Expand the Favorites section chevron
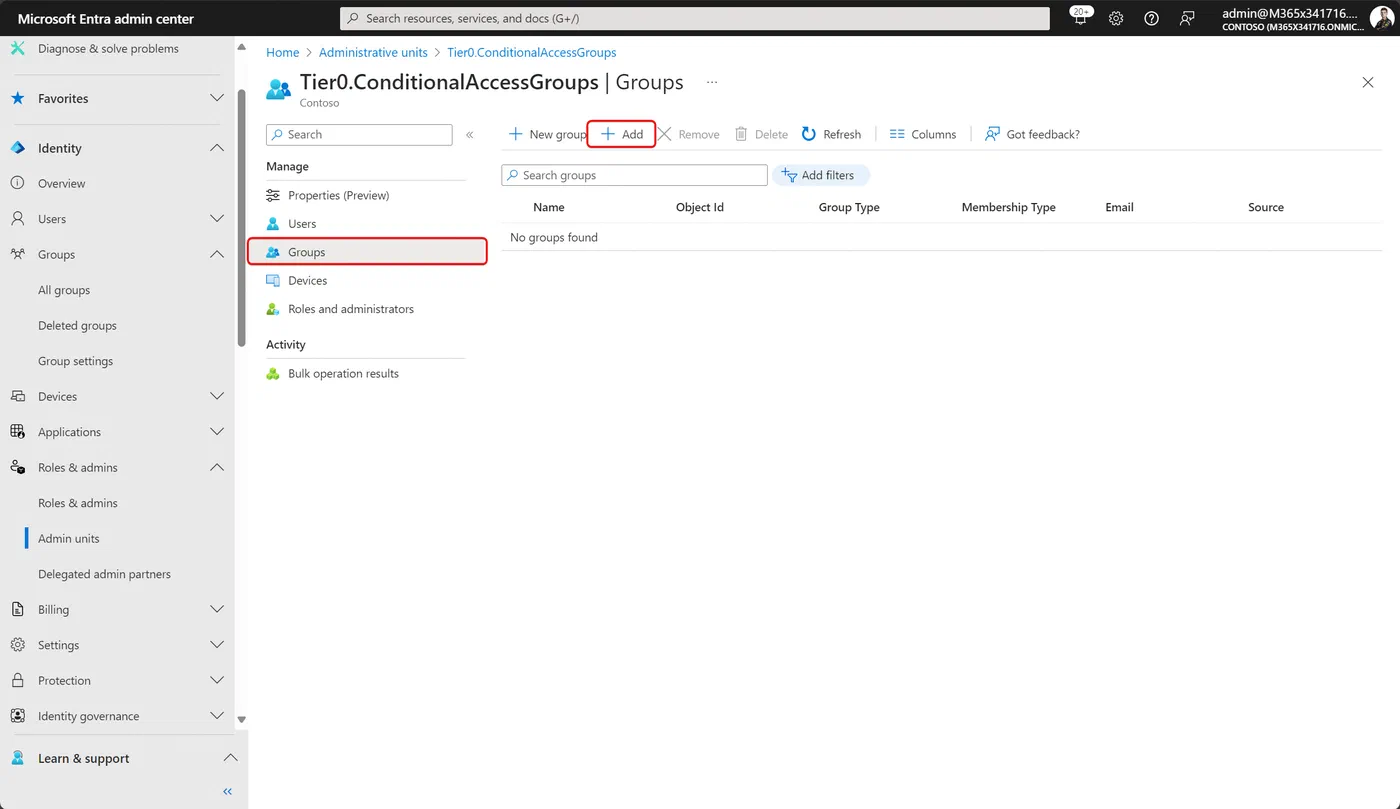This screenshot has height=809, width=1400. click(217, 98)
